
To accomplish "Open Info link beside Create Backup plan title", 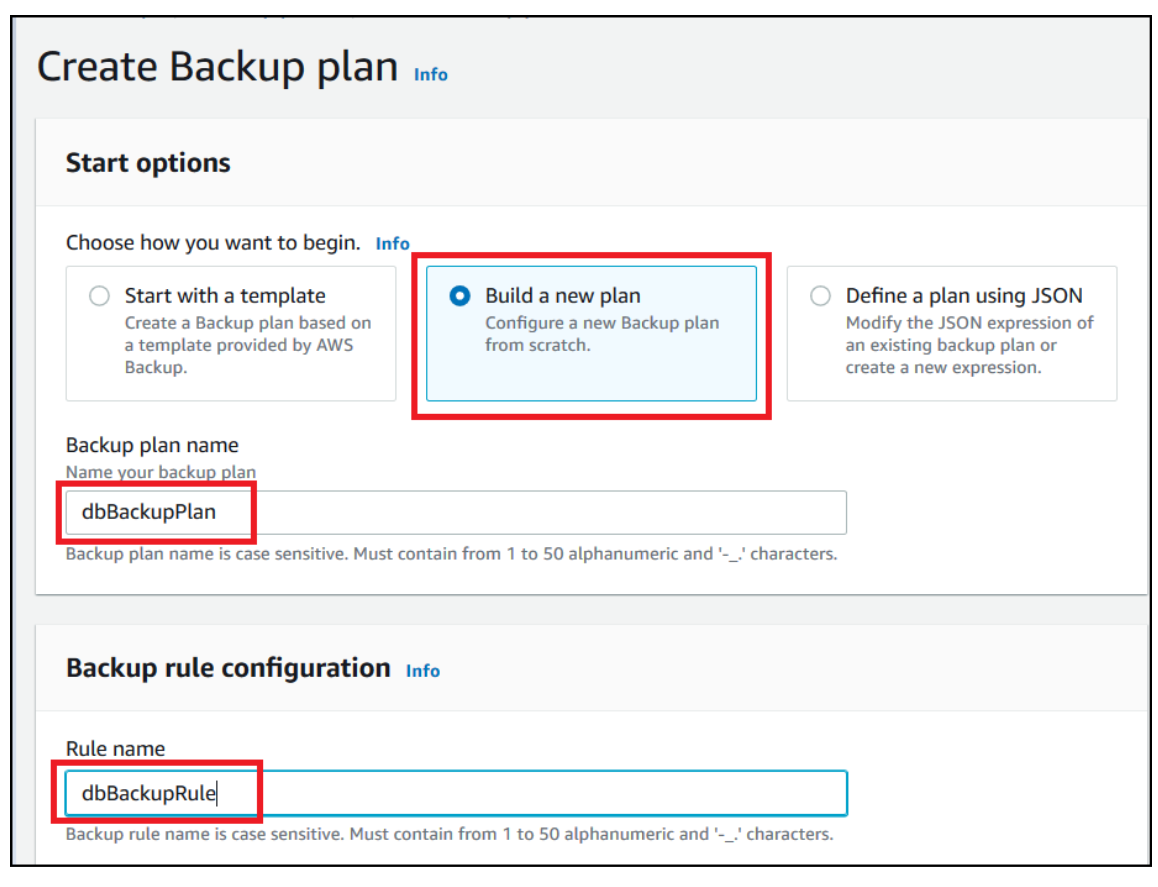I will click(431, 75).
